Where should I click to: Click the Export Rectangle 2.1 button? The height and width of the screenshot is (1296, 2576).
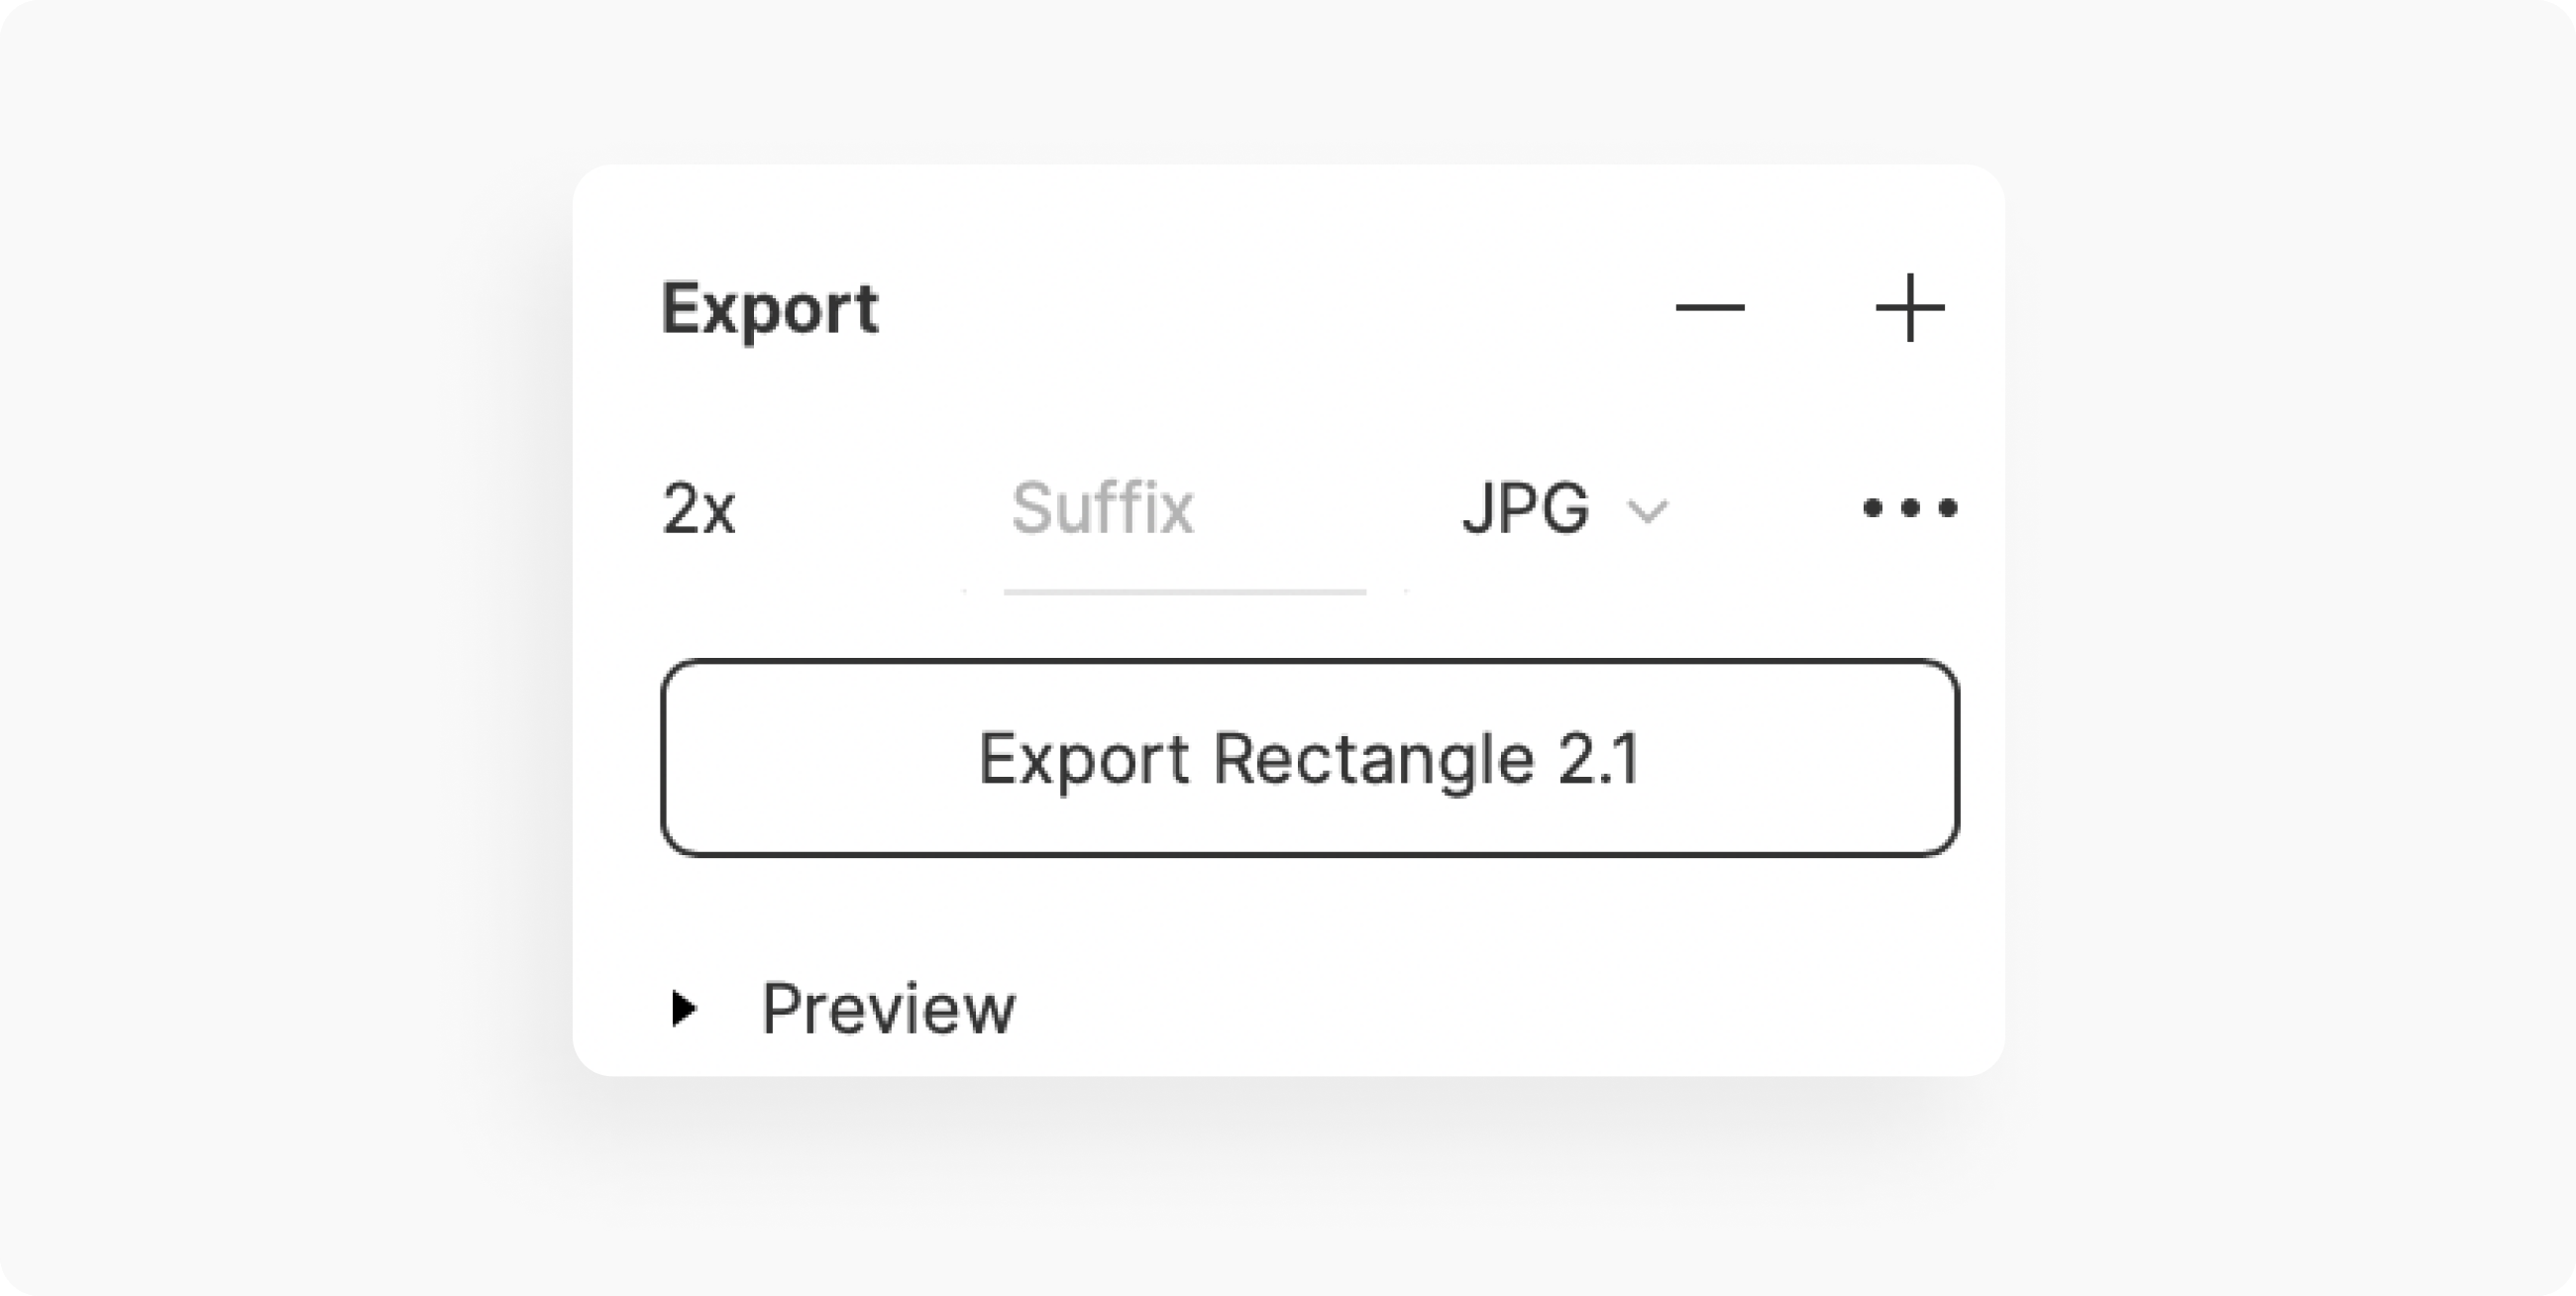click(x=1310, y=758)
